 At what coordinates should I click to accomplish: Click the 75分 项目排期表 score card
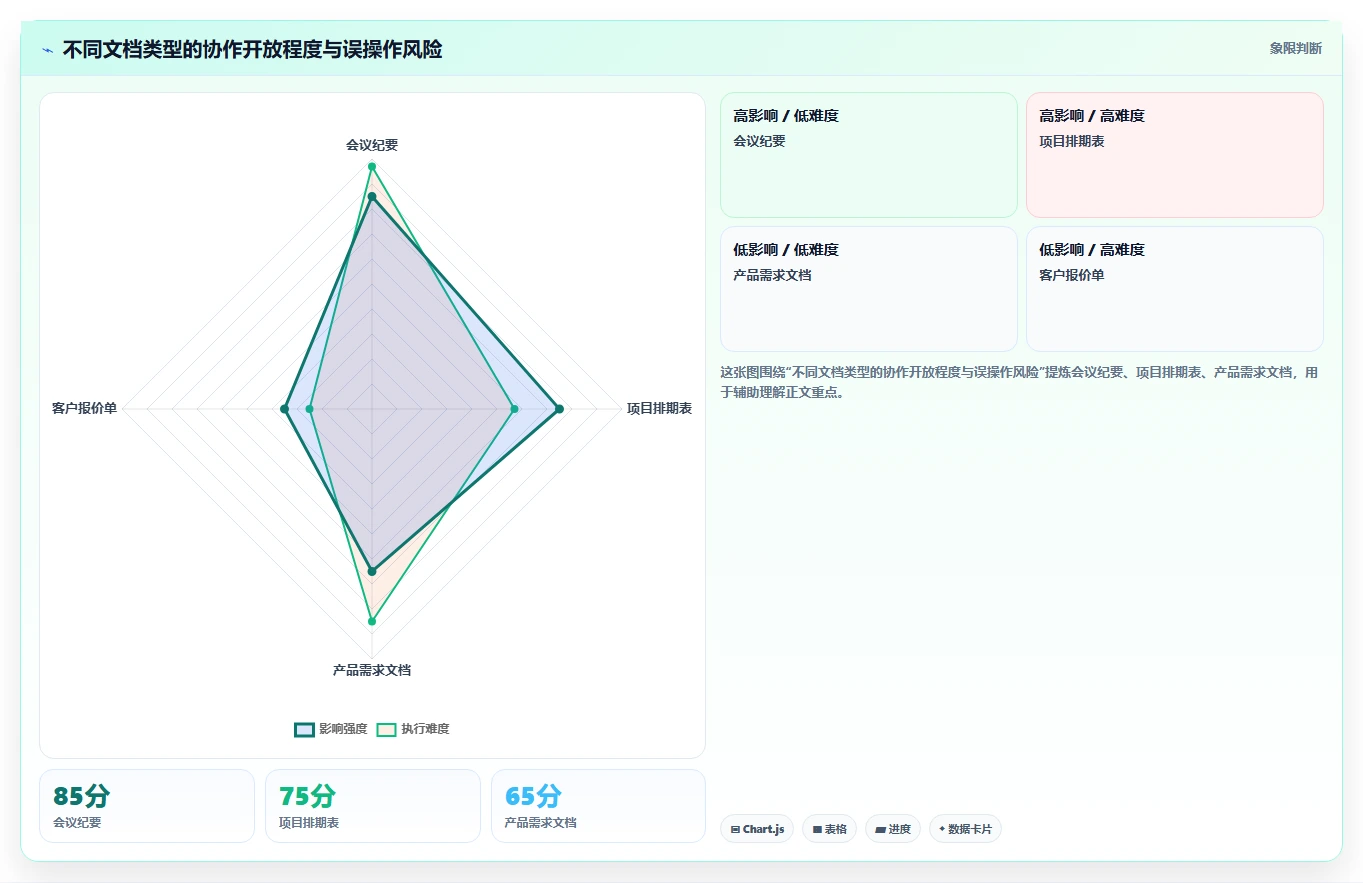(x=373, y=806)
